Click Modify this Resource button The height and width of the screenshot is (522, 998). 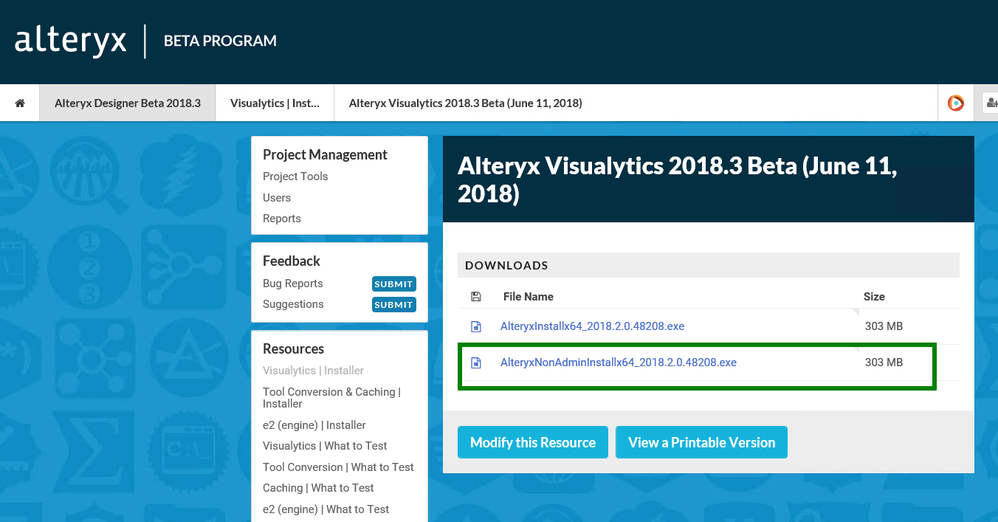tap(533, 442)
